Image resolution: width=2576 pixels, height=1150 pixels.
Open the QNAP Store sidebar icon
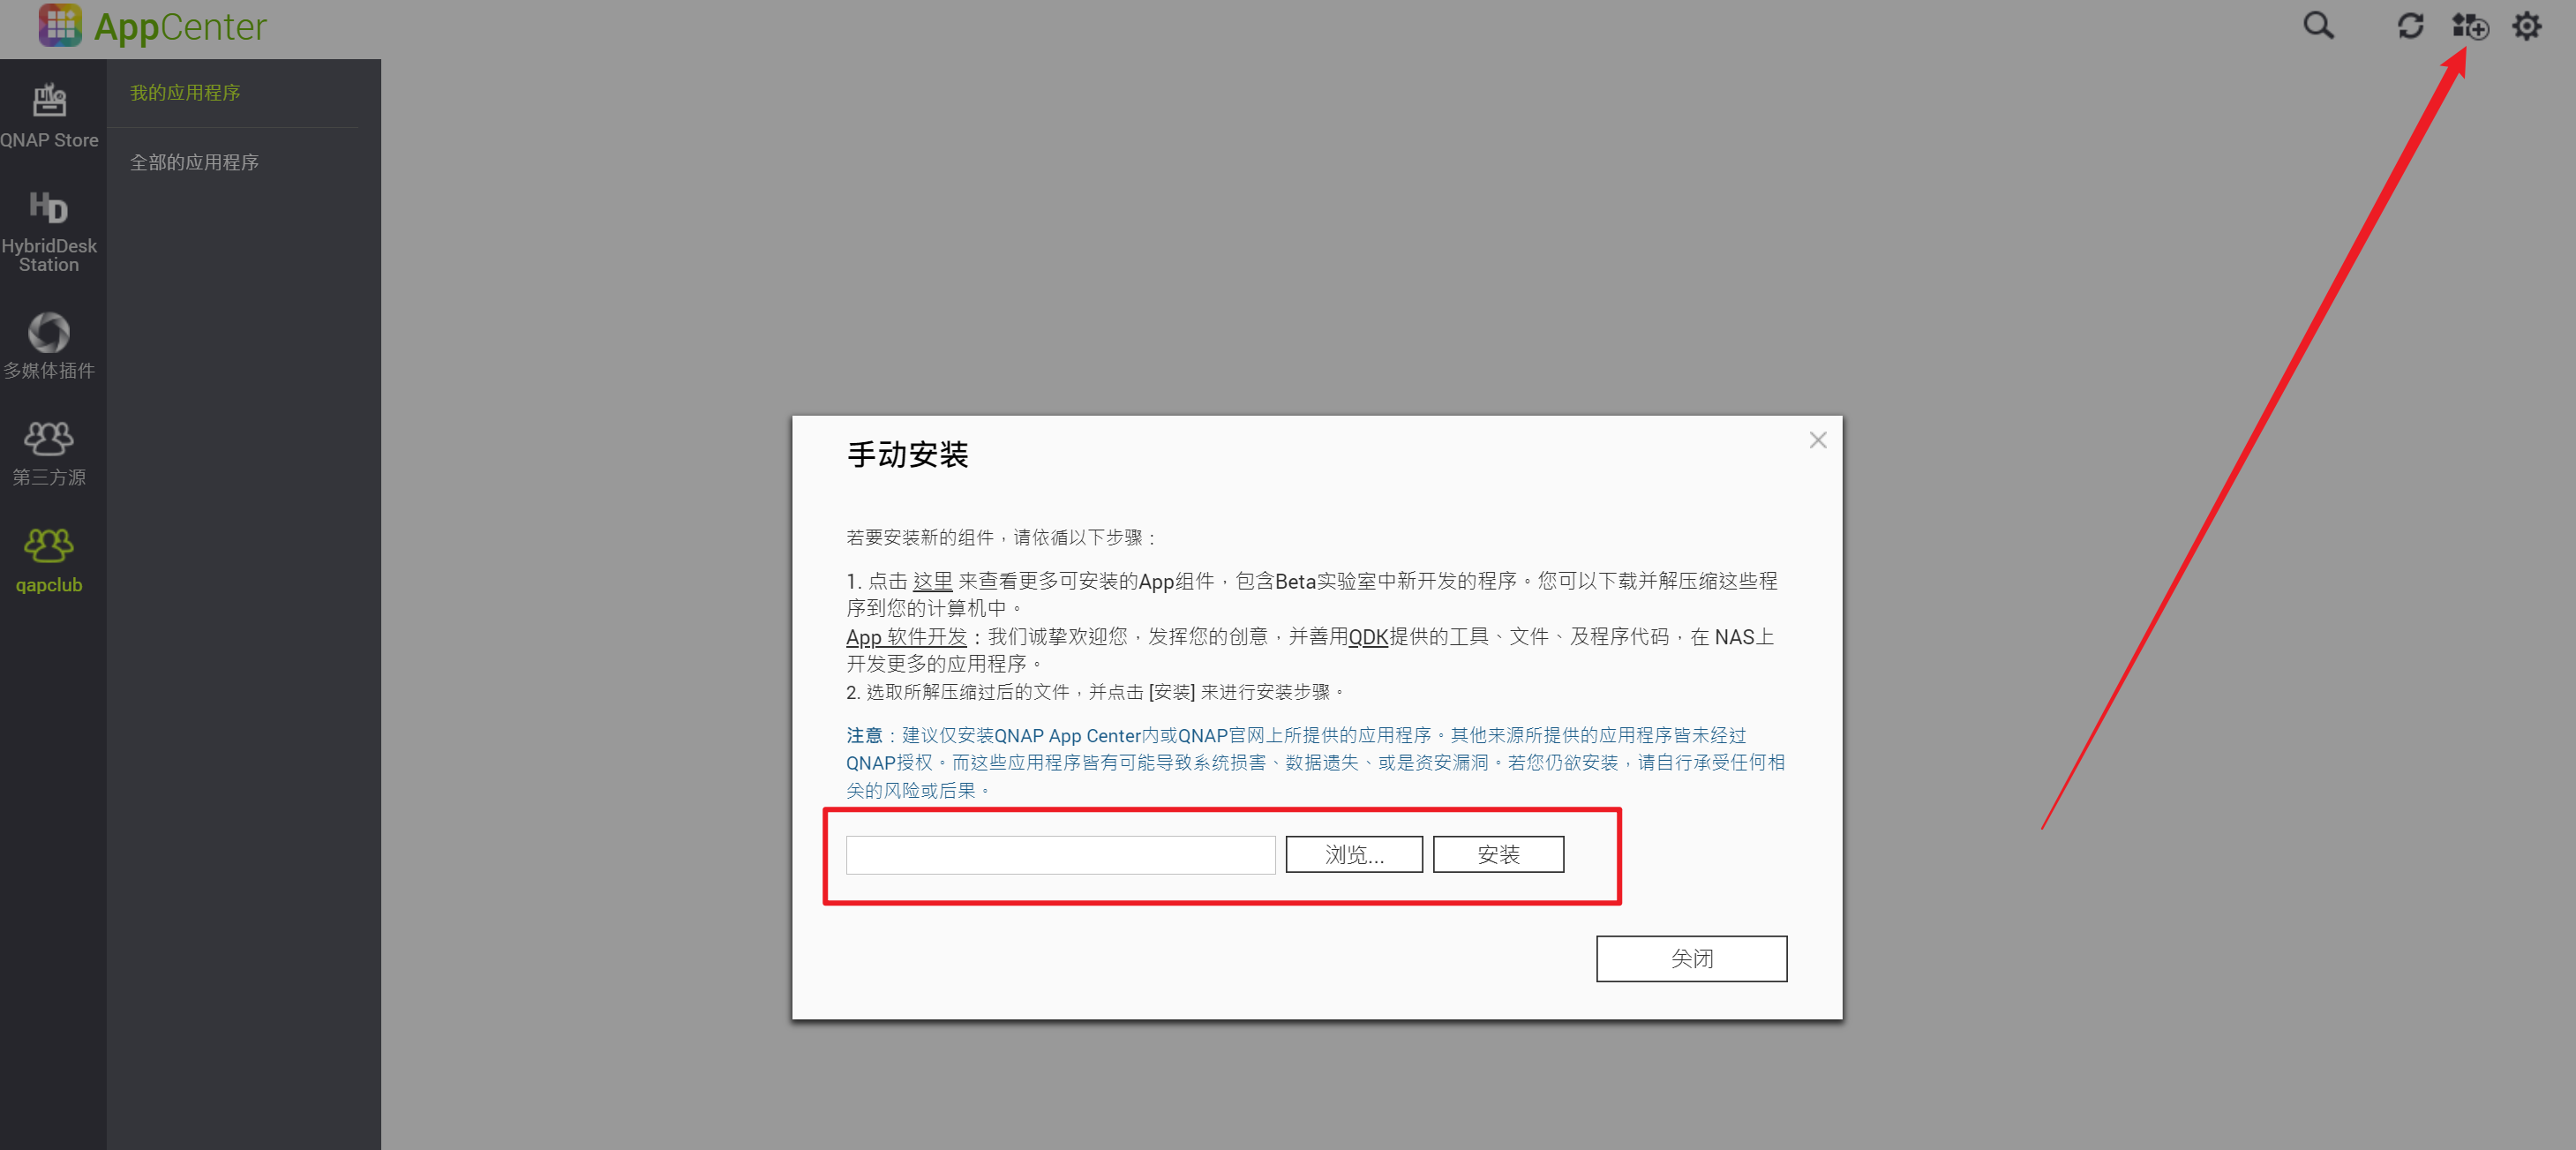pos(49,115)
